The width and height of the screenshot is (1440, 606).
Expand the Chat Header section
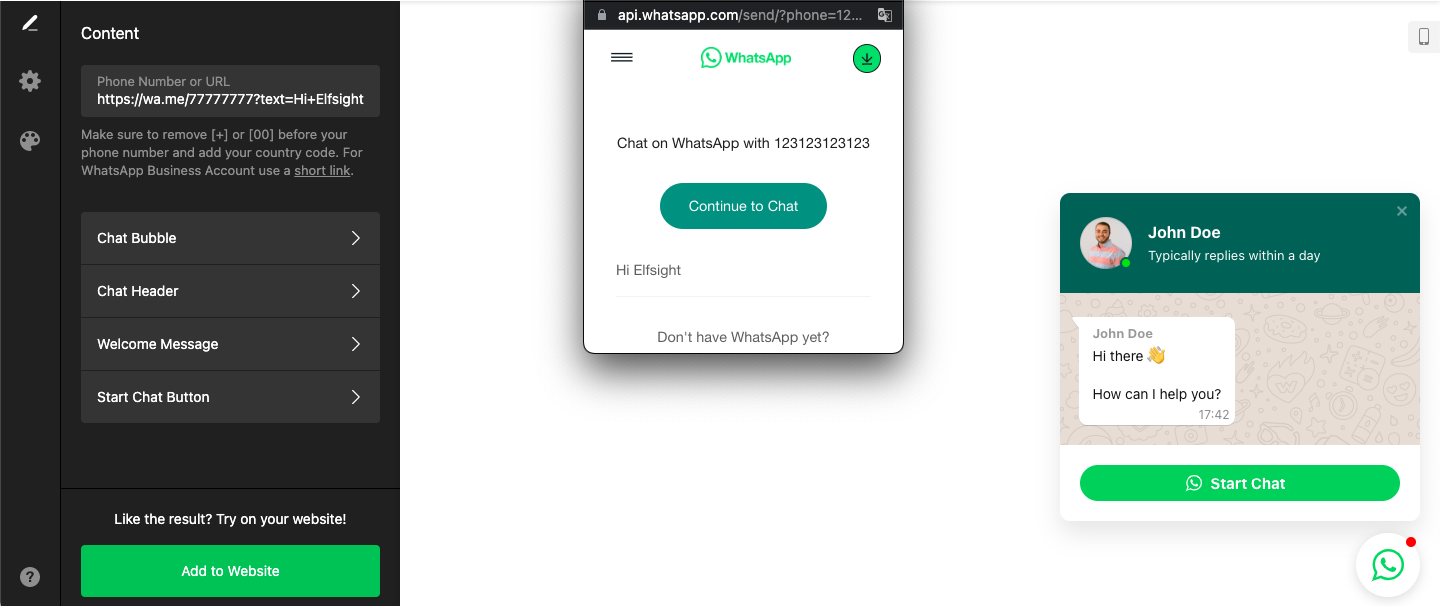(x=230, y=291)
